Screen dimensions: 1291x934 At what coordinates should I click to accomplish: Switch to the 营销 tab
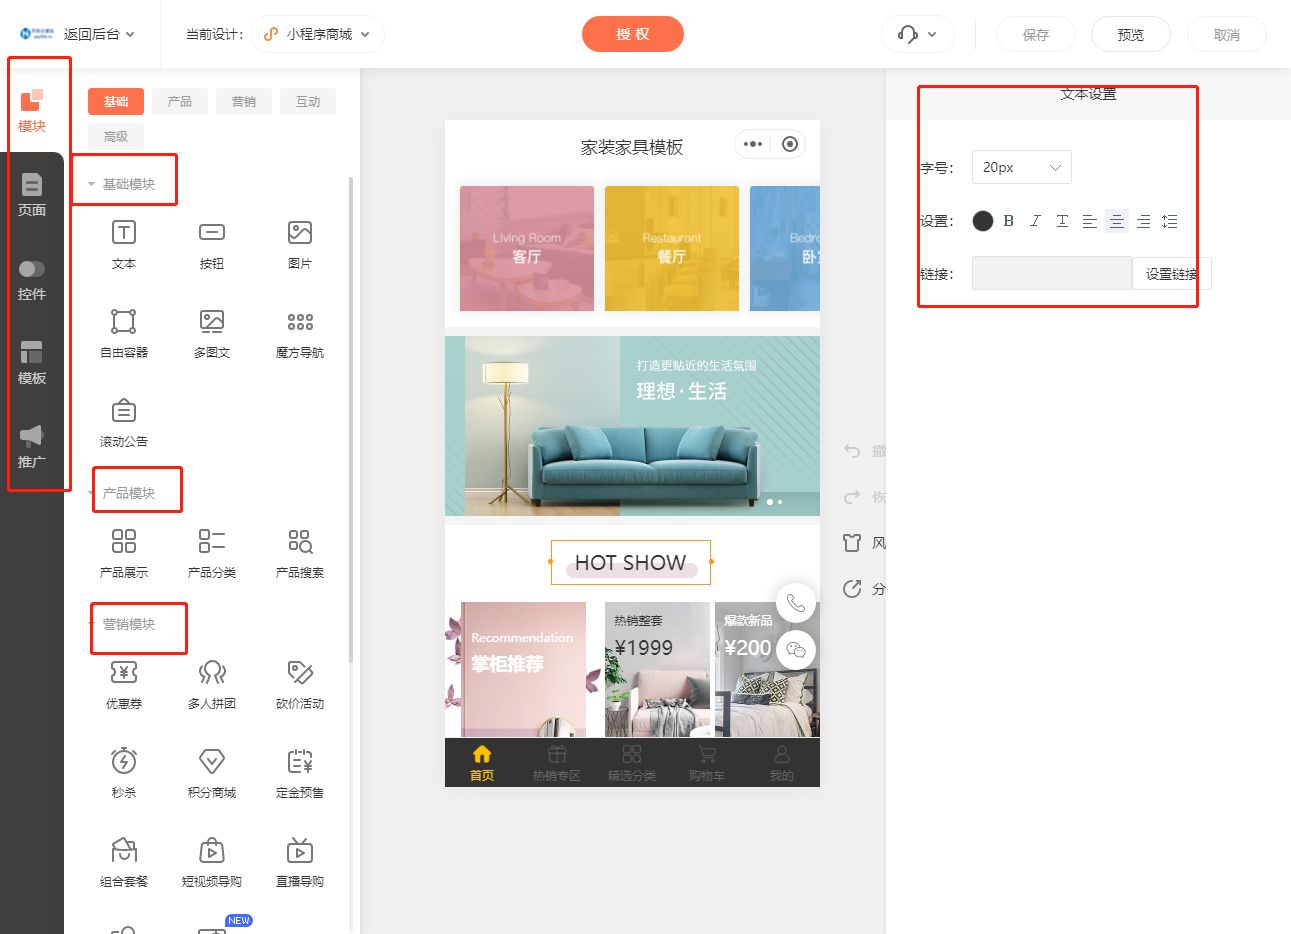(x=244, y=101)
